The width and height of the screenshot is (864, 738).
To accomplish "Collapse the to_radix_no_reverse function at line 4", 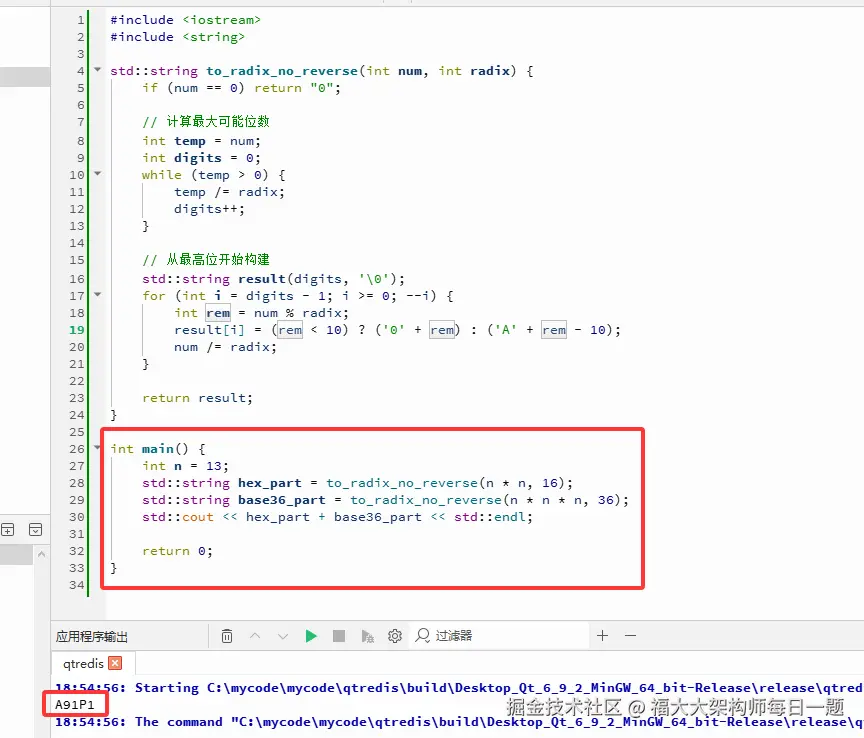I will coord(98,70).
